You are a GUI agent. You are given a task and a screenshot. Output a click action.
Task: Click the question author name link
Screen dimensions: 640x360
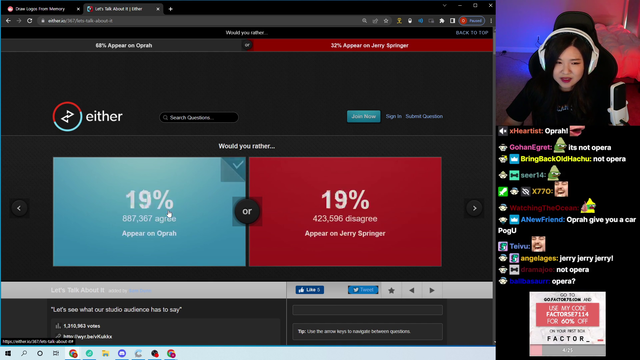[x=140, y=291]
